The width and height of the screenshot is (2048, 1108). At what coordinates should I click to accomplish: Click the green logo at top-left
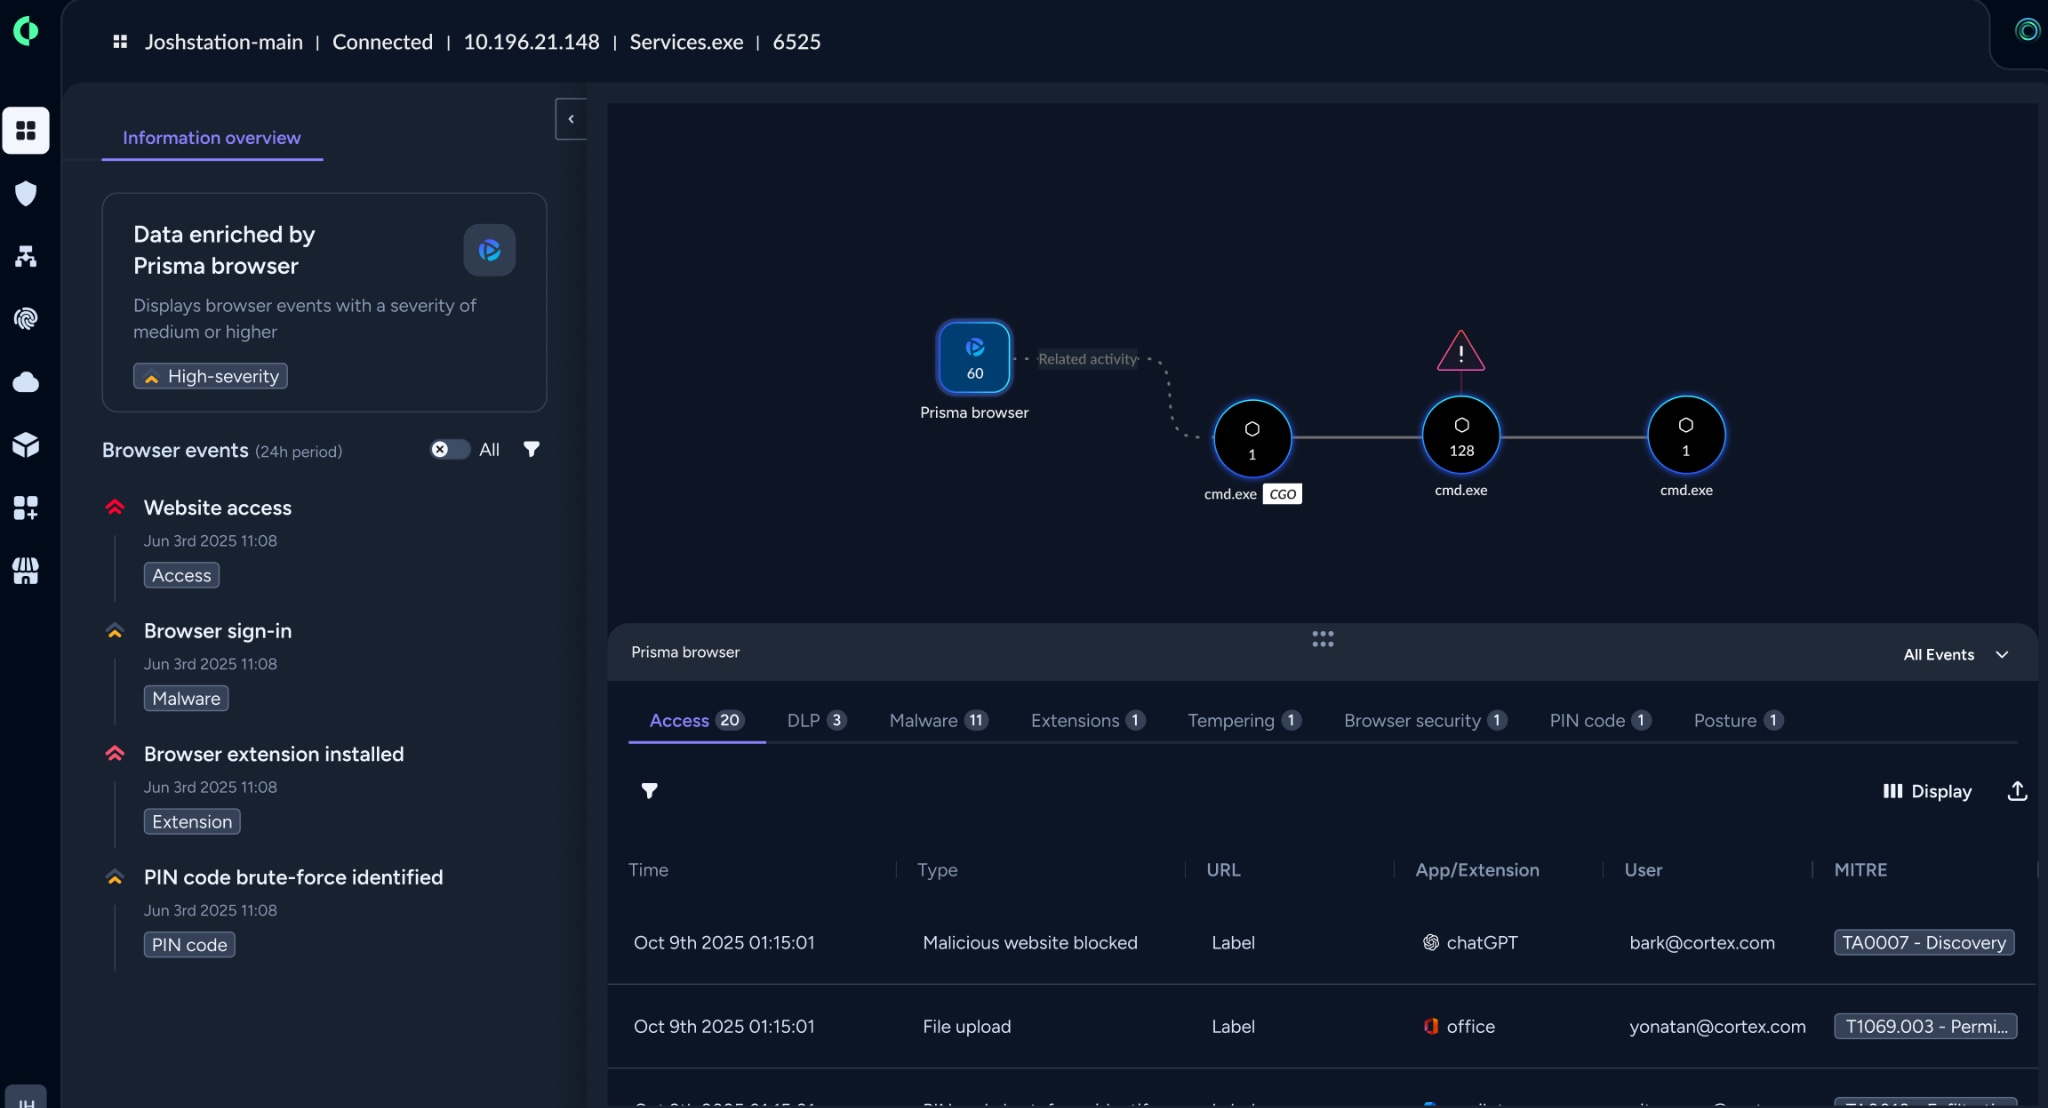(26, 31)
